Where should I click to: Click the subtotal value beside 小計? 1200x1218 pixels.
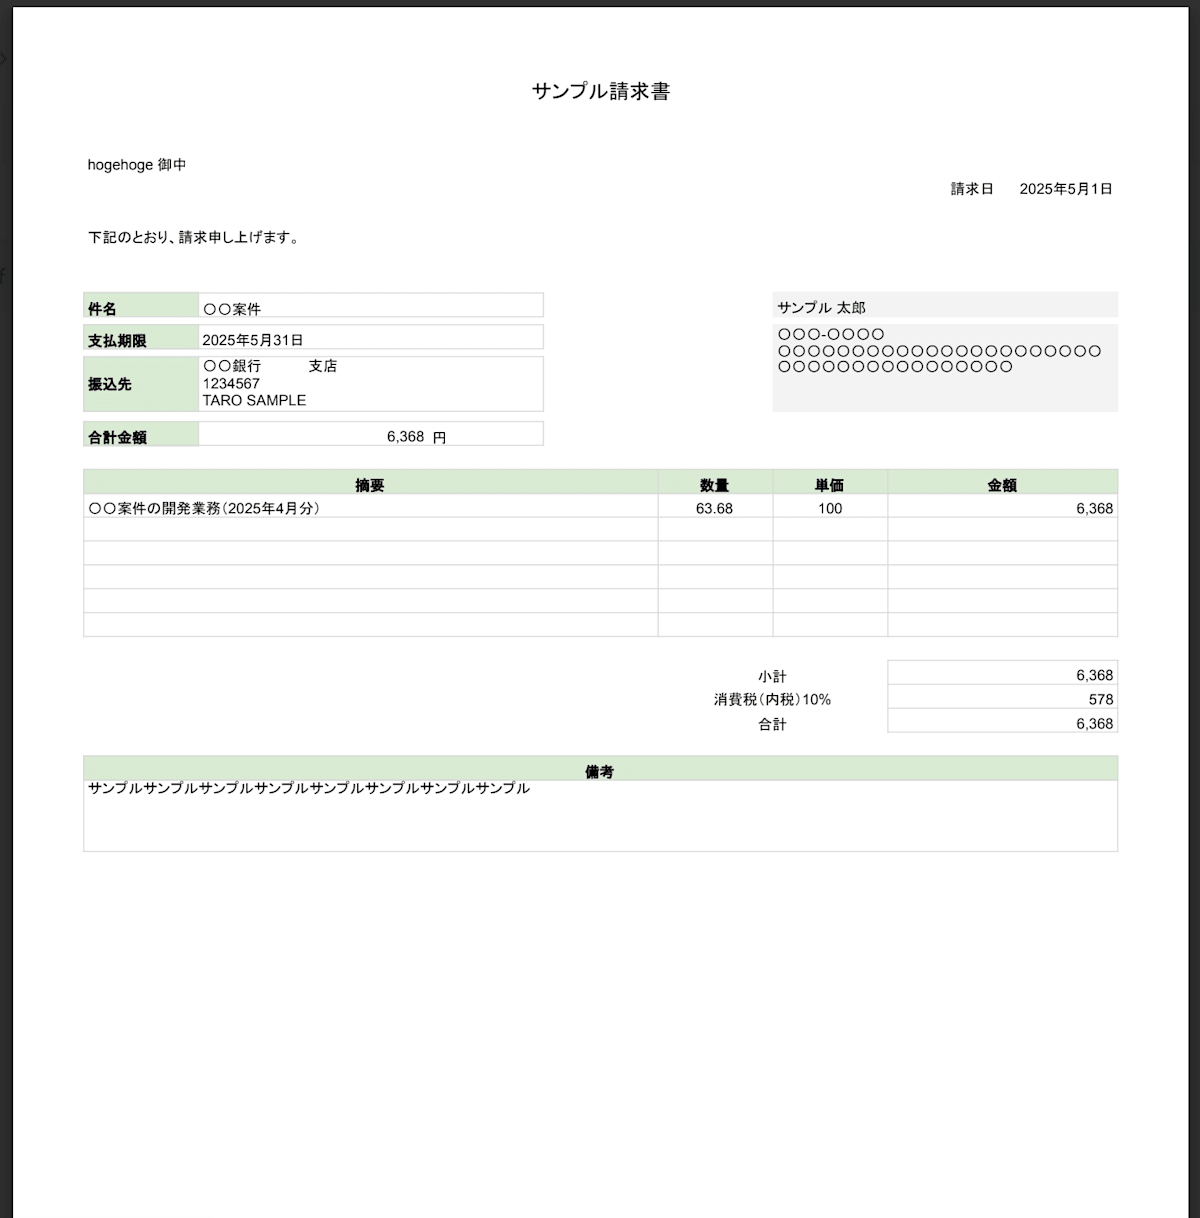[x=1094, y=675]
